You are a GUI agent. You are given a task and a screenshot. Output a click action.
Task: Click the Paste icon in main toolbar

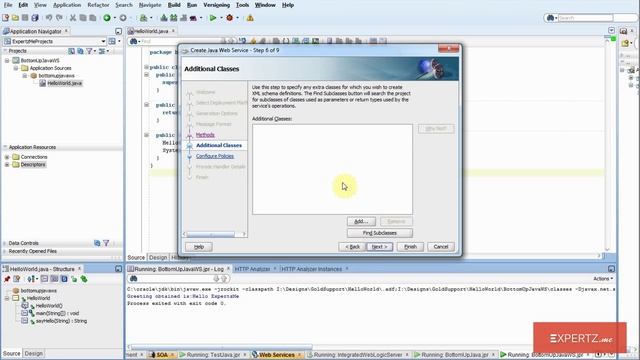coord(93,18)
